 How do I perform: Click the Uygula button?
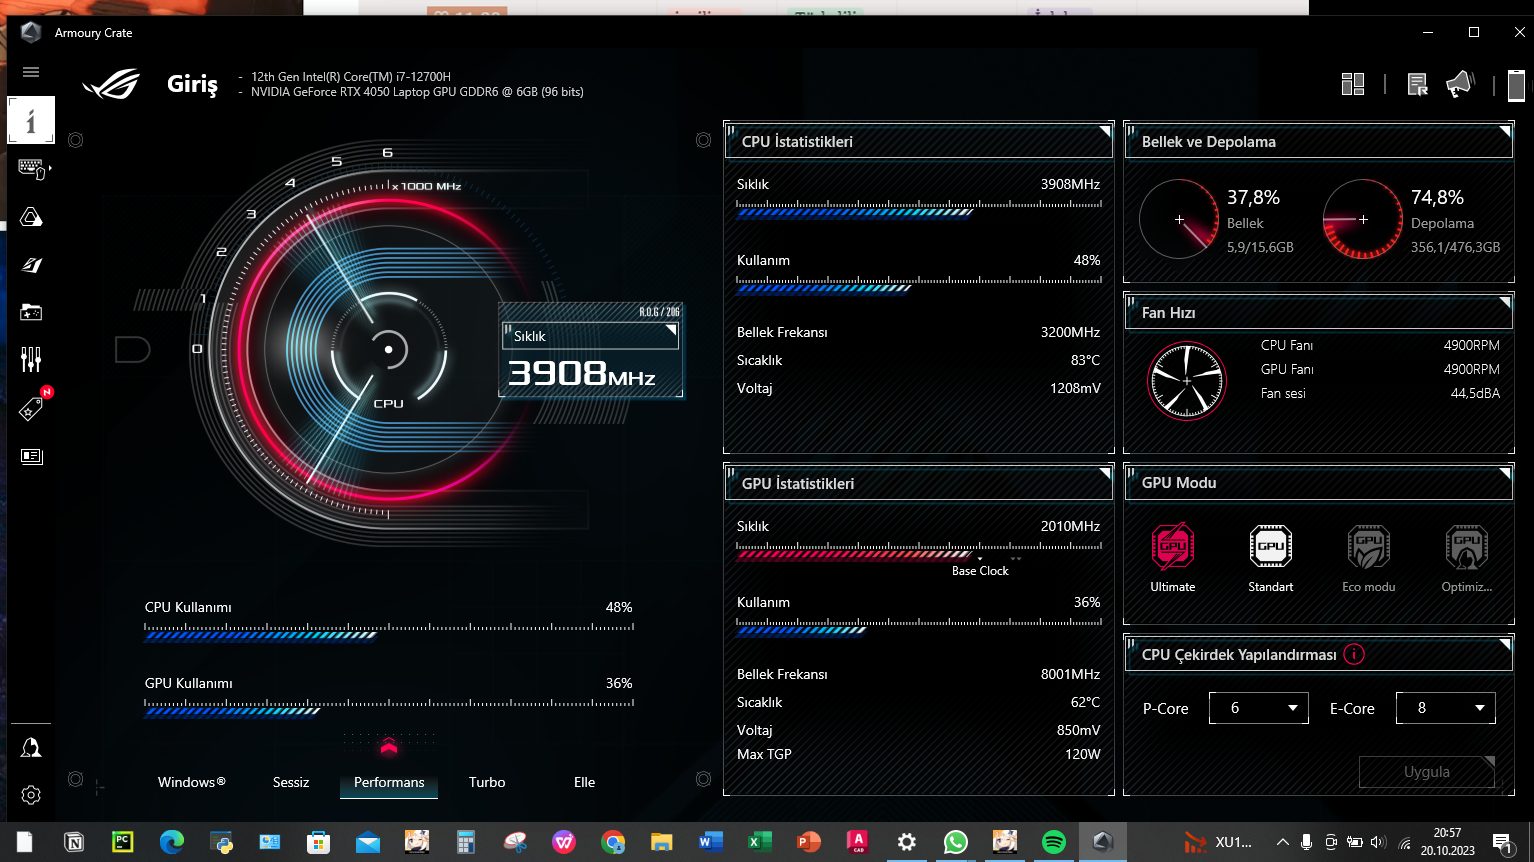(1427, 772)
